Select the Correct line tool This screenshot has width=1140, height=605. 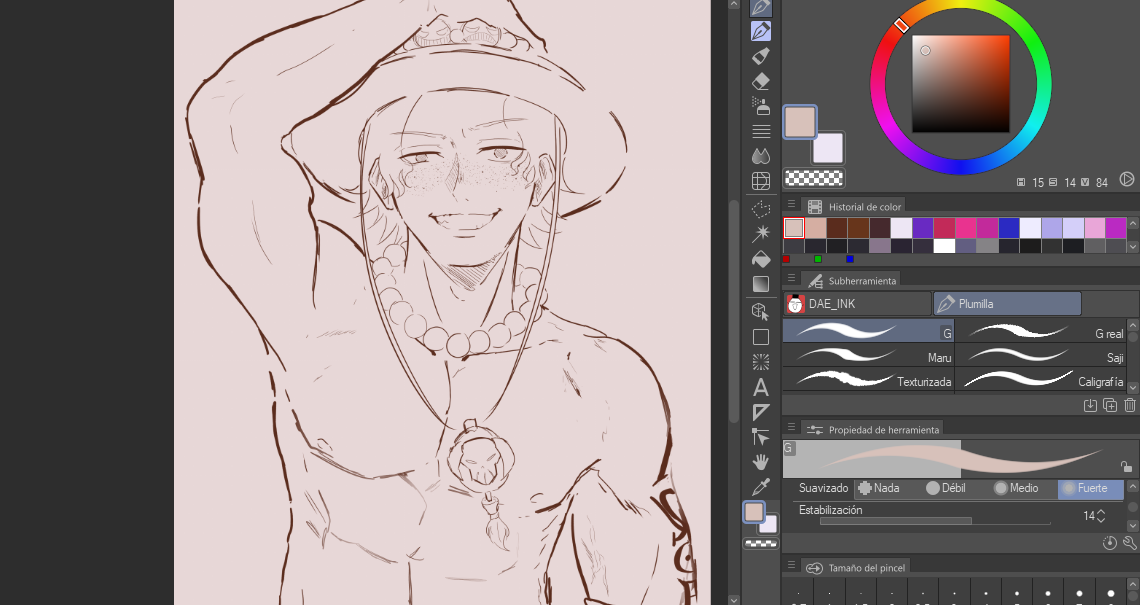[760, 437]
